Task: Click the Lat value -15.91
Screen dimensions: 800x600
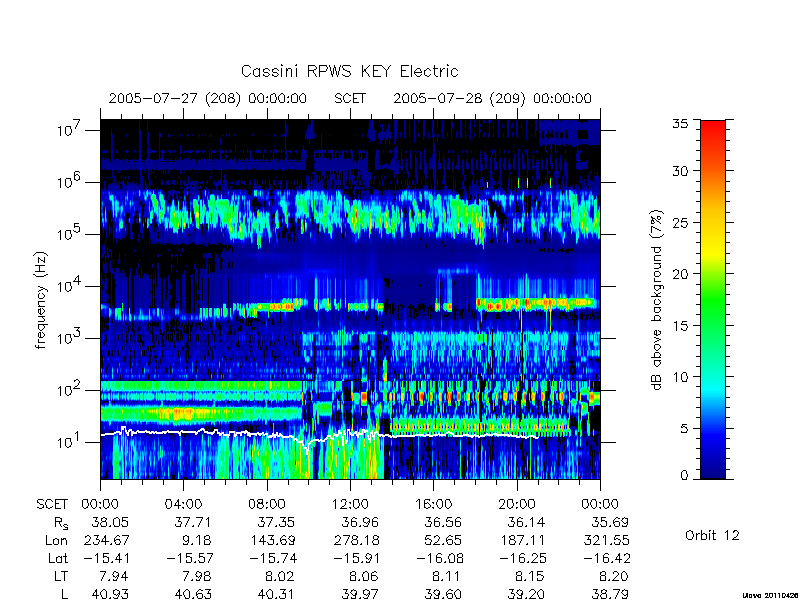Action: tap(356, 558)
